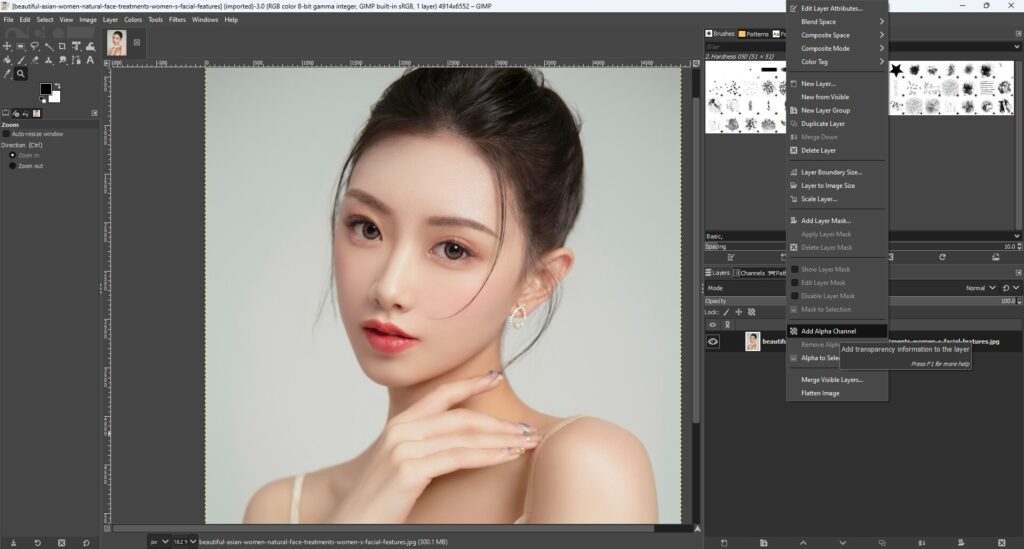
Task: Select the Zoom magnifier tool
Action: (x=21, y=74)
